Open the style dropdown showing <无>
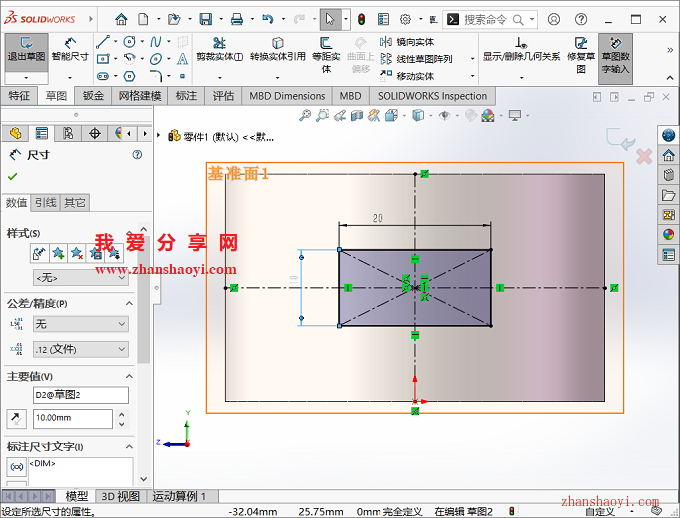The height and width of the screenshot is (518, 680). click(x=80, y=277)
